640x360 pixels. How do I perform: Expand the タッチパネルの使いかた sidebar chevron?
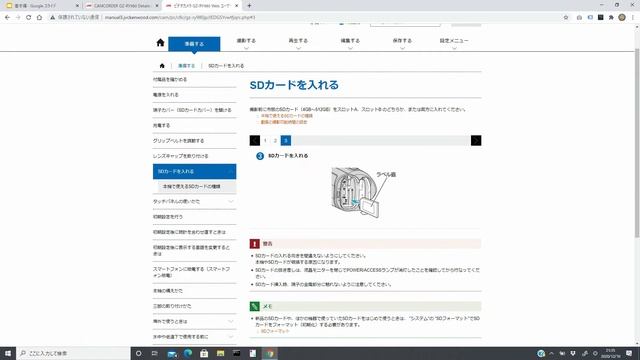click(231, 202)
